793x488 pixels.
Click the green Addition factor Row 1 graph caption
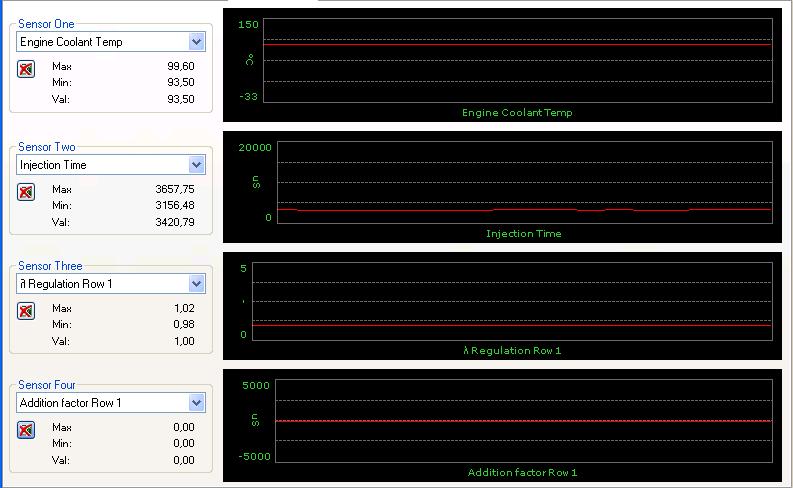pyautogui.click(x=522, y=472)
